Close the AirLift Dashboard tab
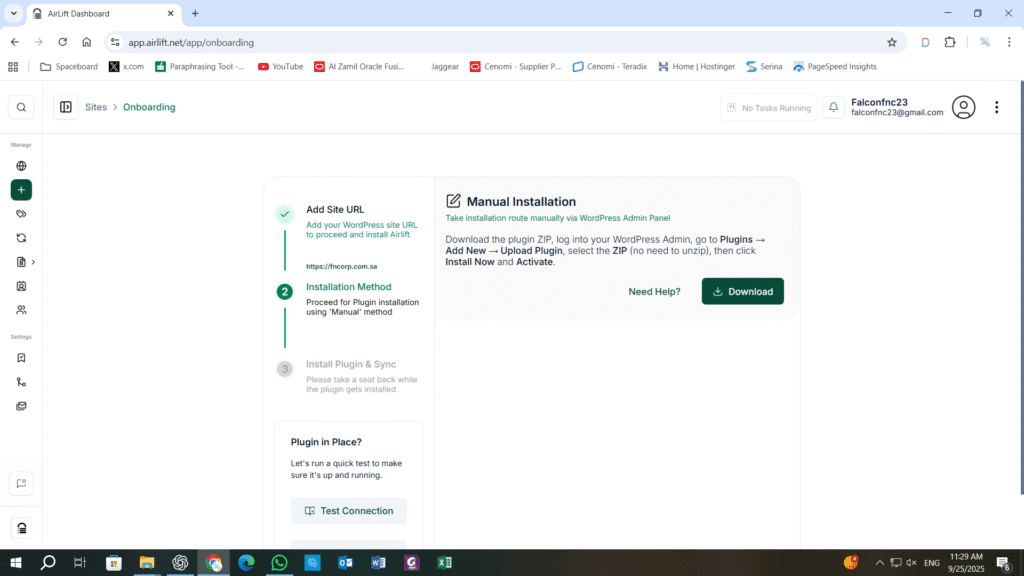This screenshot has width=1024, height=576. 170,13
